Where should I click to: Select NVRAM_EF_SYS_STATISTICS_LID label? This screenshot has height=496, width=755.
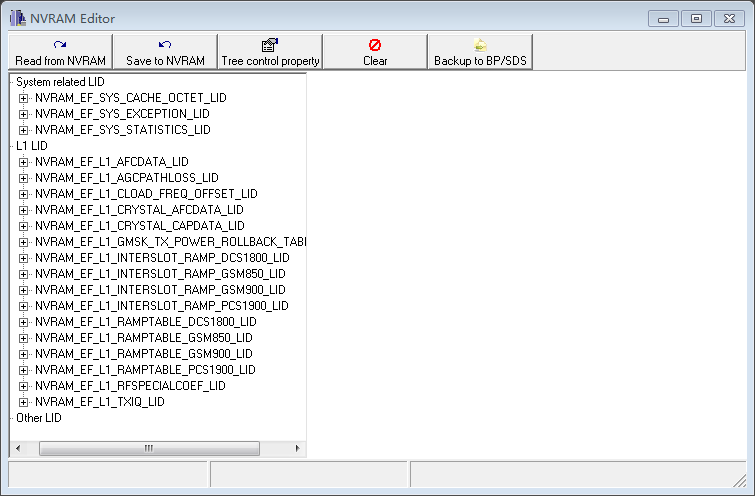point(123,130)
